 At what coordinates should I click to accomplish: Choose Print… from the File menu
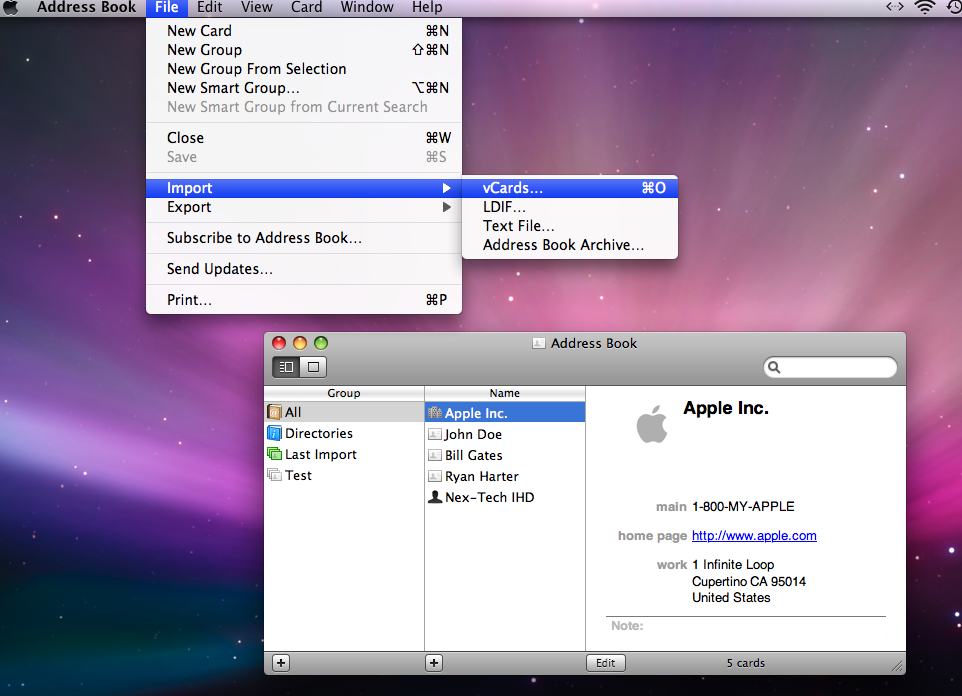[304, 300]
